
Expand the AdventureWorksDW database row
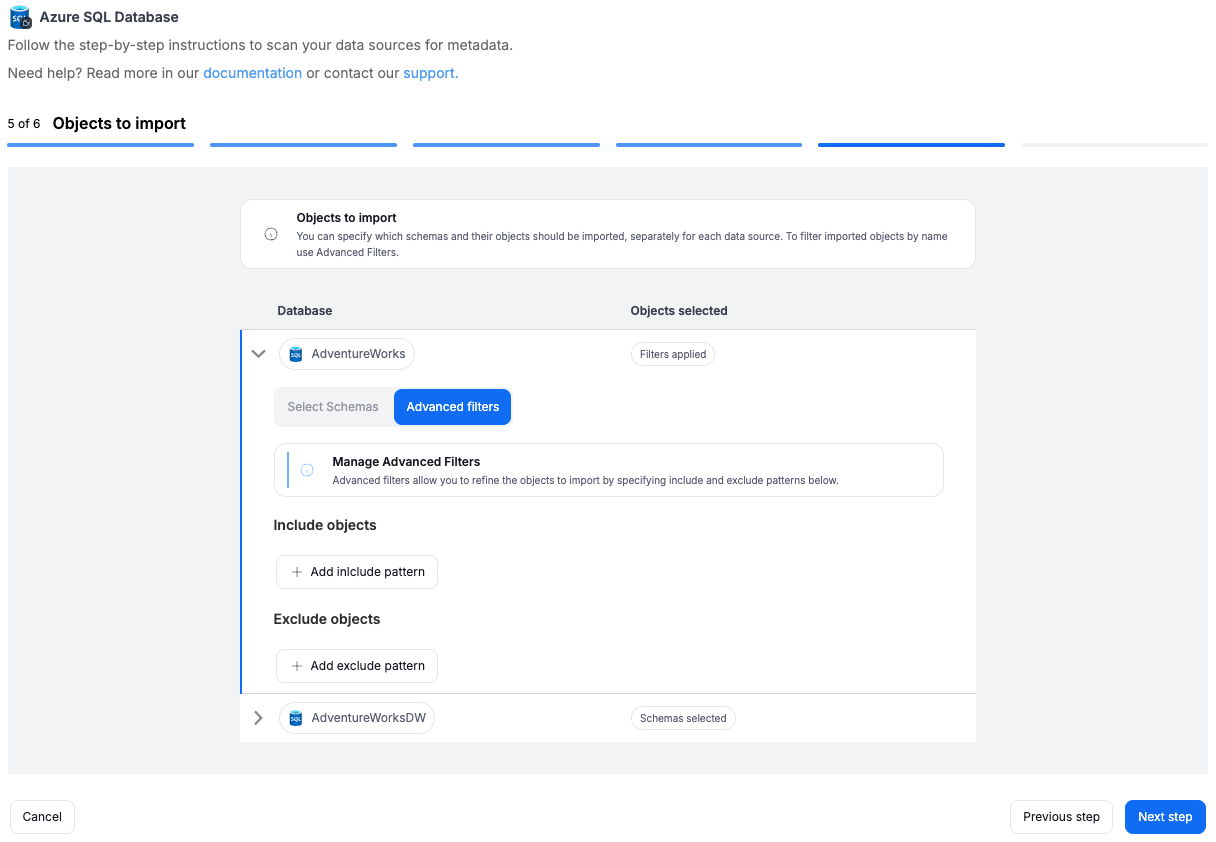[258, 718]
